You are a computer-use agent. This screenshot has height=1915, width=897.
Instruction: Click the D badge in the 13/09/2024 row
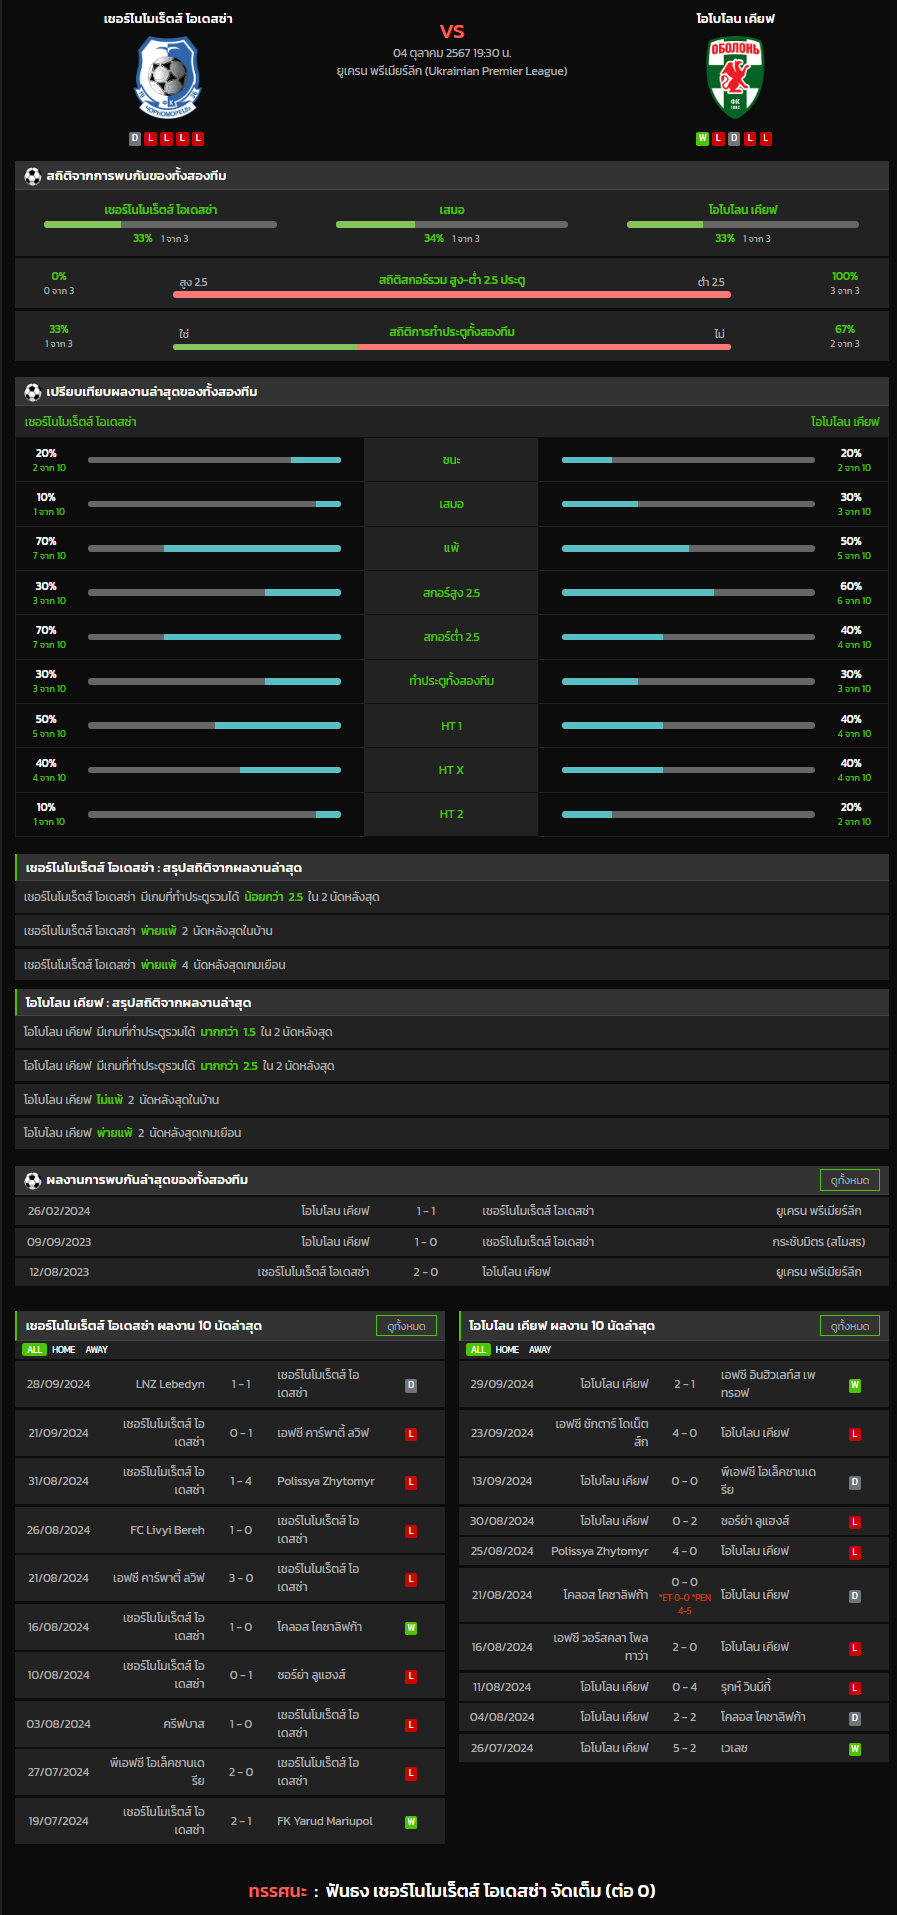[x=855, y=1482]
